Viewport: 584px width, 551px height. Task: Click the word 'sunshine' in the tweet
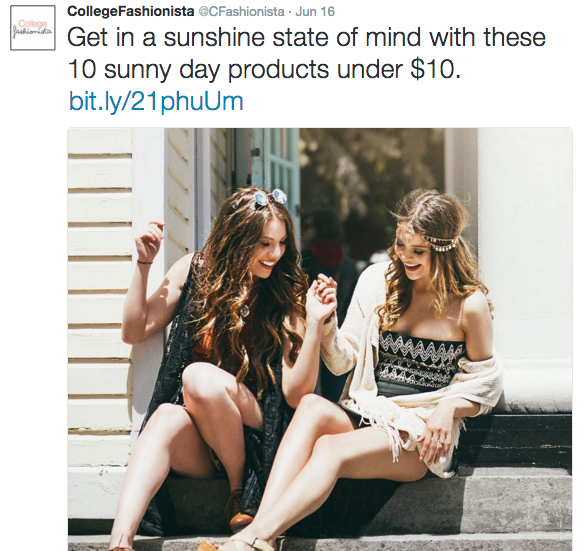(x=214, y=38)
